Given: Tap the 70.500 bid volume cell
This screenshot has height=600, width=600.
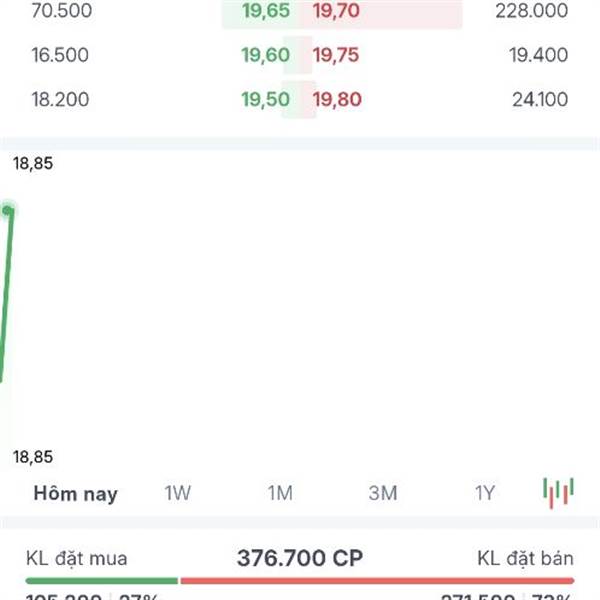Looking at the screenshot, I should click(62, 10).
